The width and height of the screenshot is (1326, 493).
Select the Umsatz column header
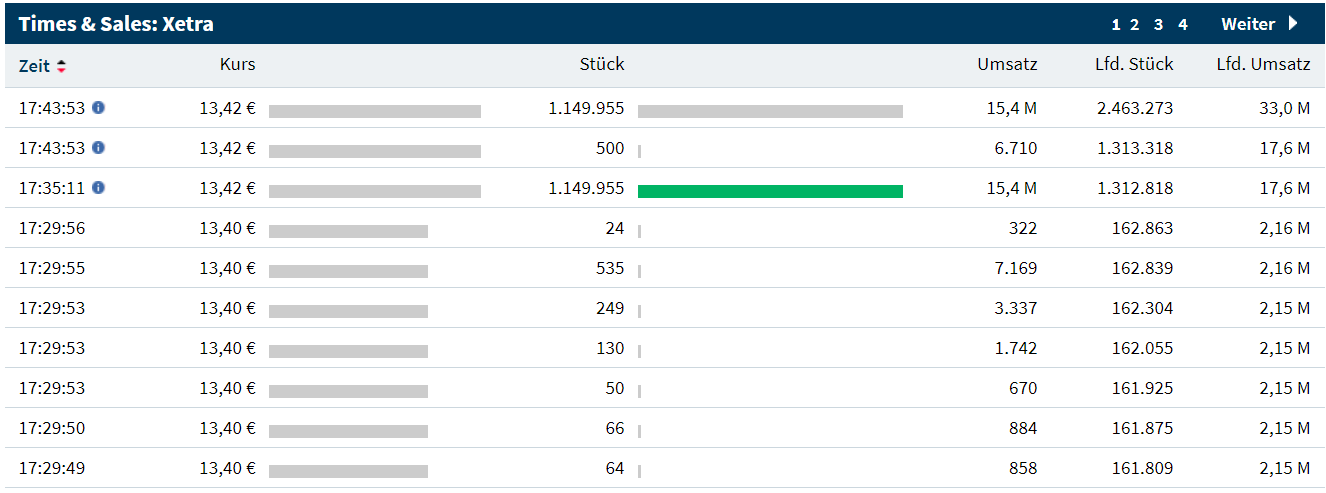pyautogui.click(x=1007, y=65)
